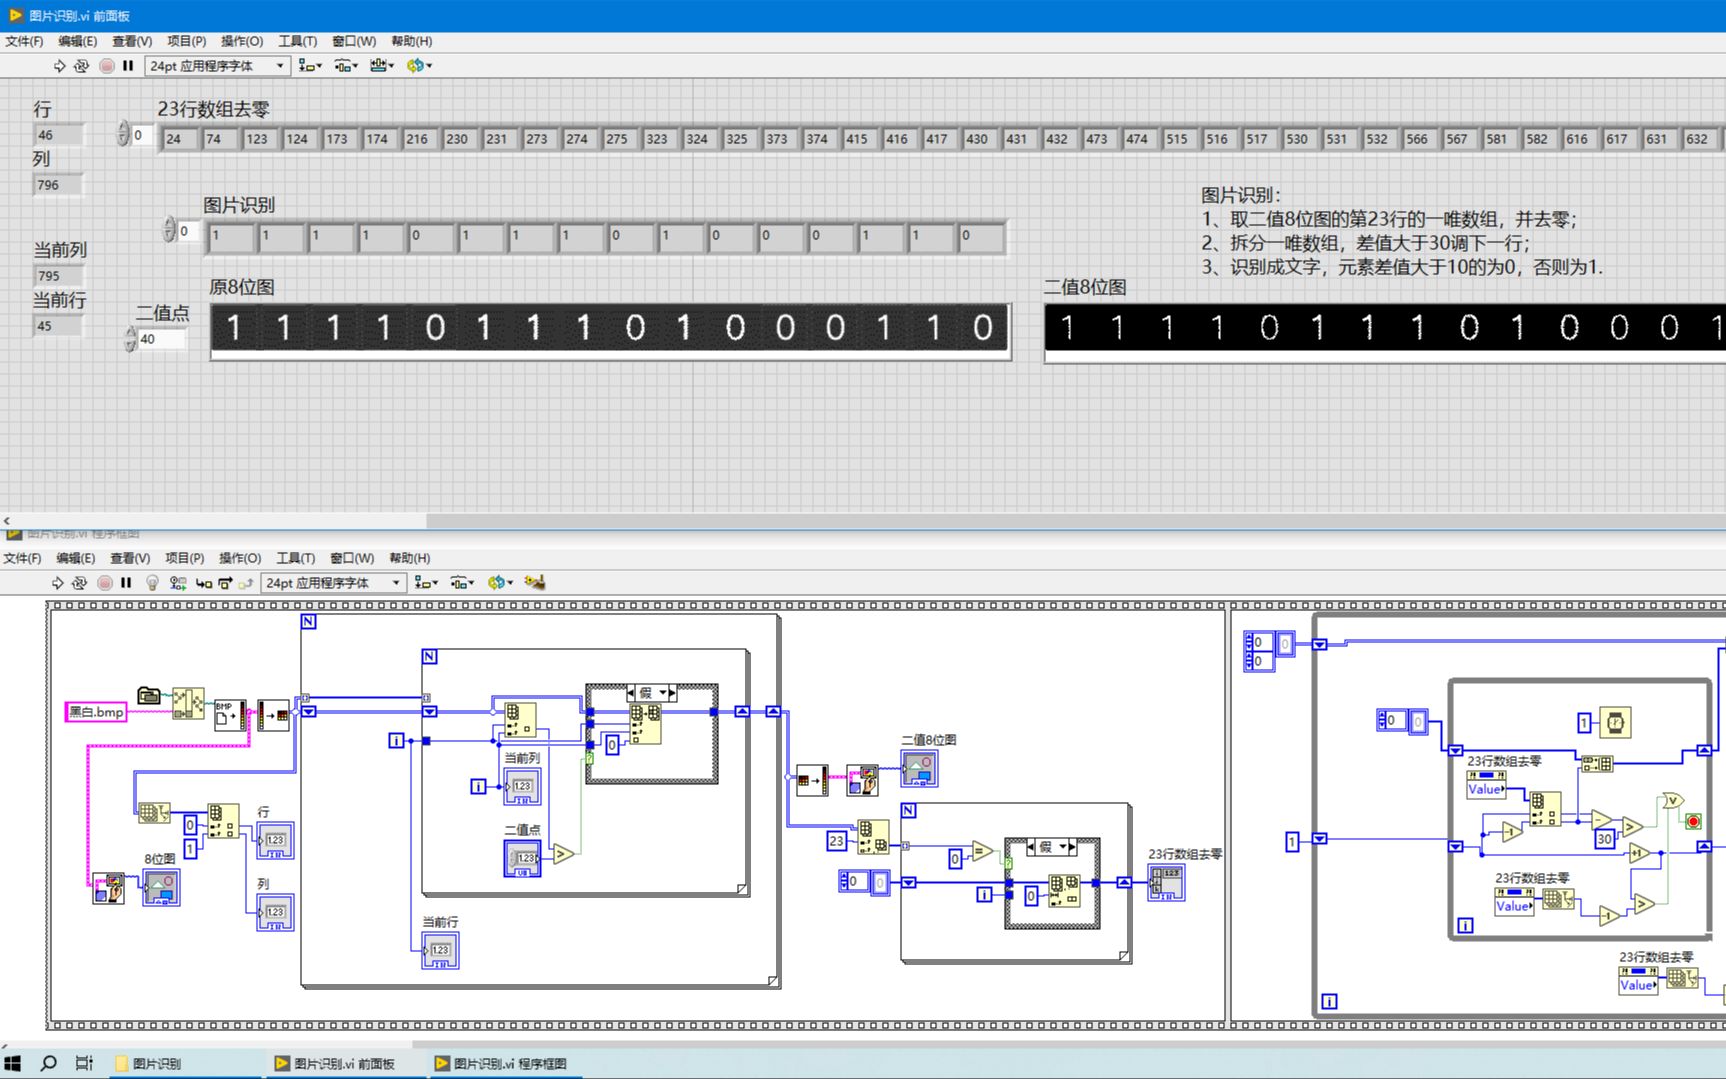
Task: Open 帮助(H) menu in block diagram window
Action: pos(410,558)
